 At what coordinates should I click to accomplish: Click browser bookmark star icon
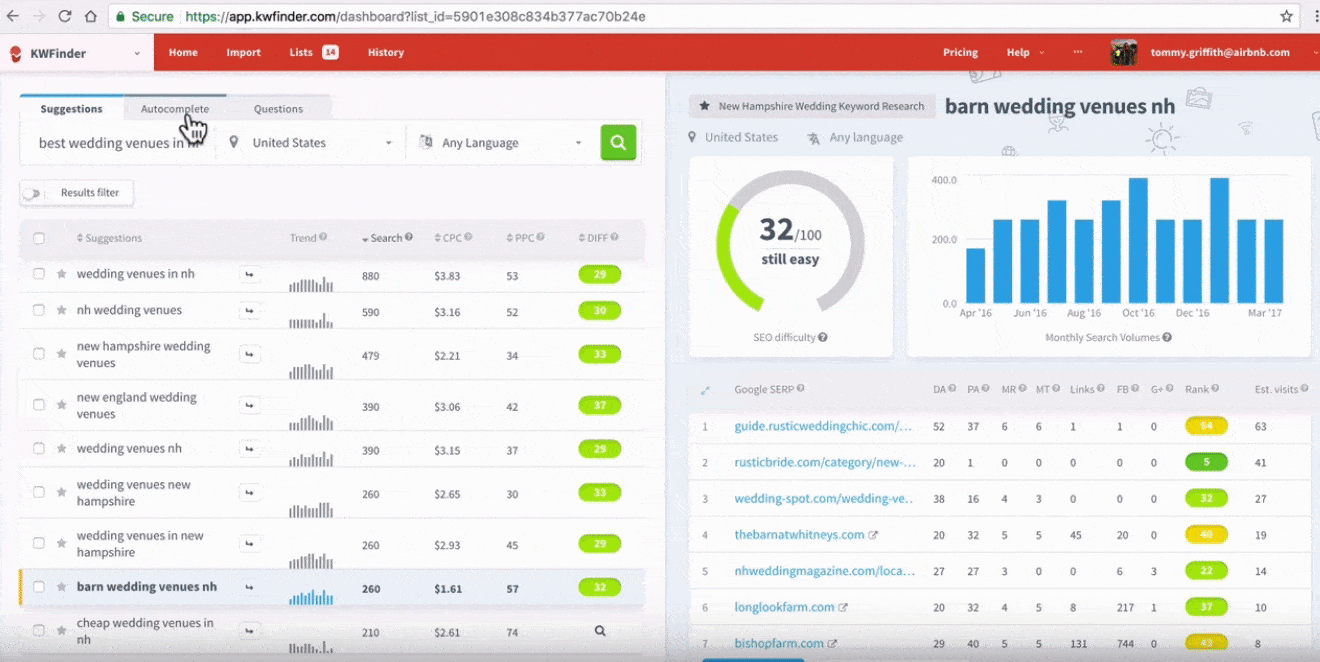click(1286, 16)
